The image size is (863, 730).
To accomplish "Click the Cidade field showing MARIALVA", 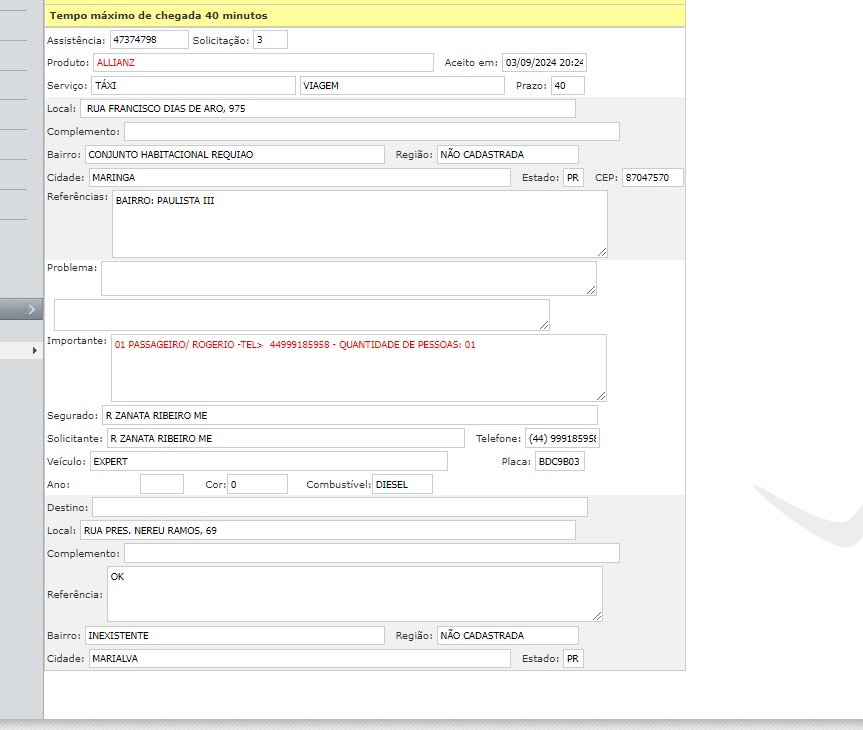I will [298, 659].
